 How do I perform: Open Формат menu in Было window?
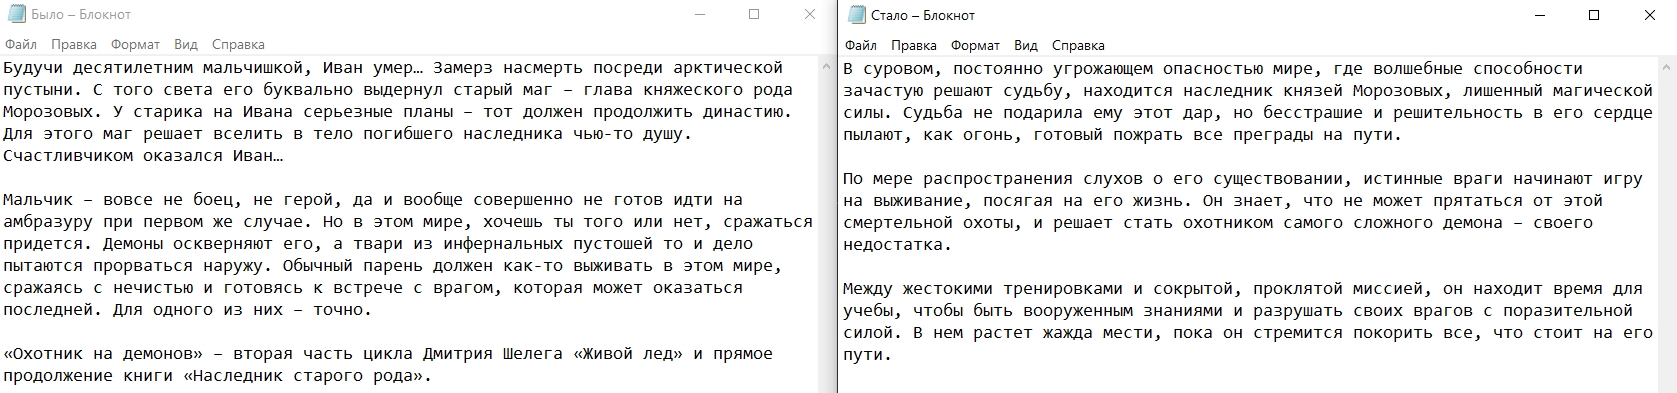pos(135,44)
